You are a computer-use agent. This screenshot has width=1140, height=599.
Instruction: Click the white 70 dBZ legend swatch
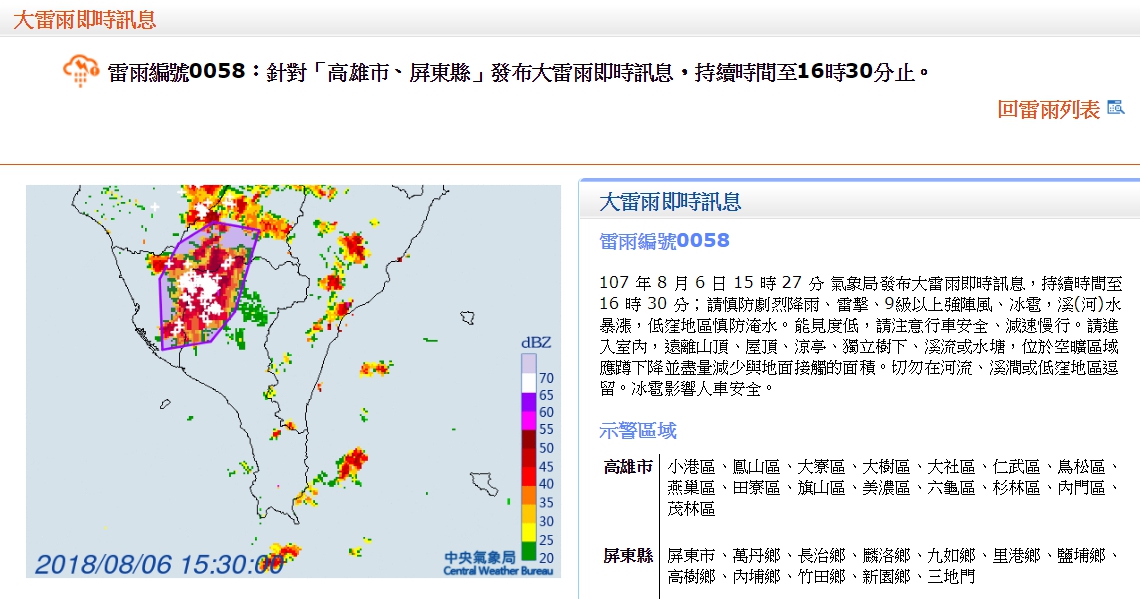pos(529,382)
